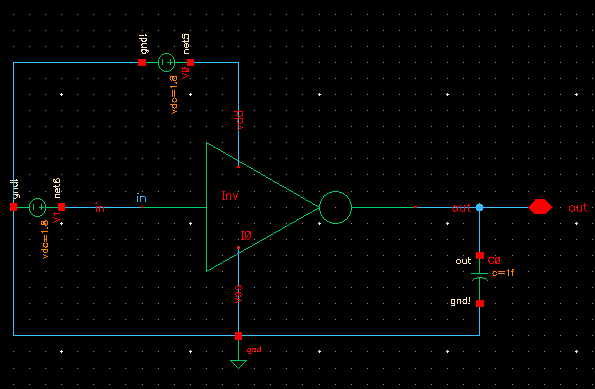The image size is (595, 389).
Task: Select the gnd! terminal of V0
Action: (142, 63)
